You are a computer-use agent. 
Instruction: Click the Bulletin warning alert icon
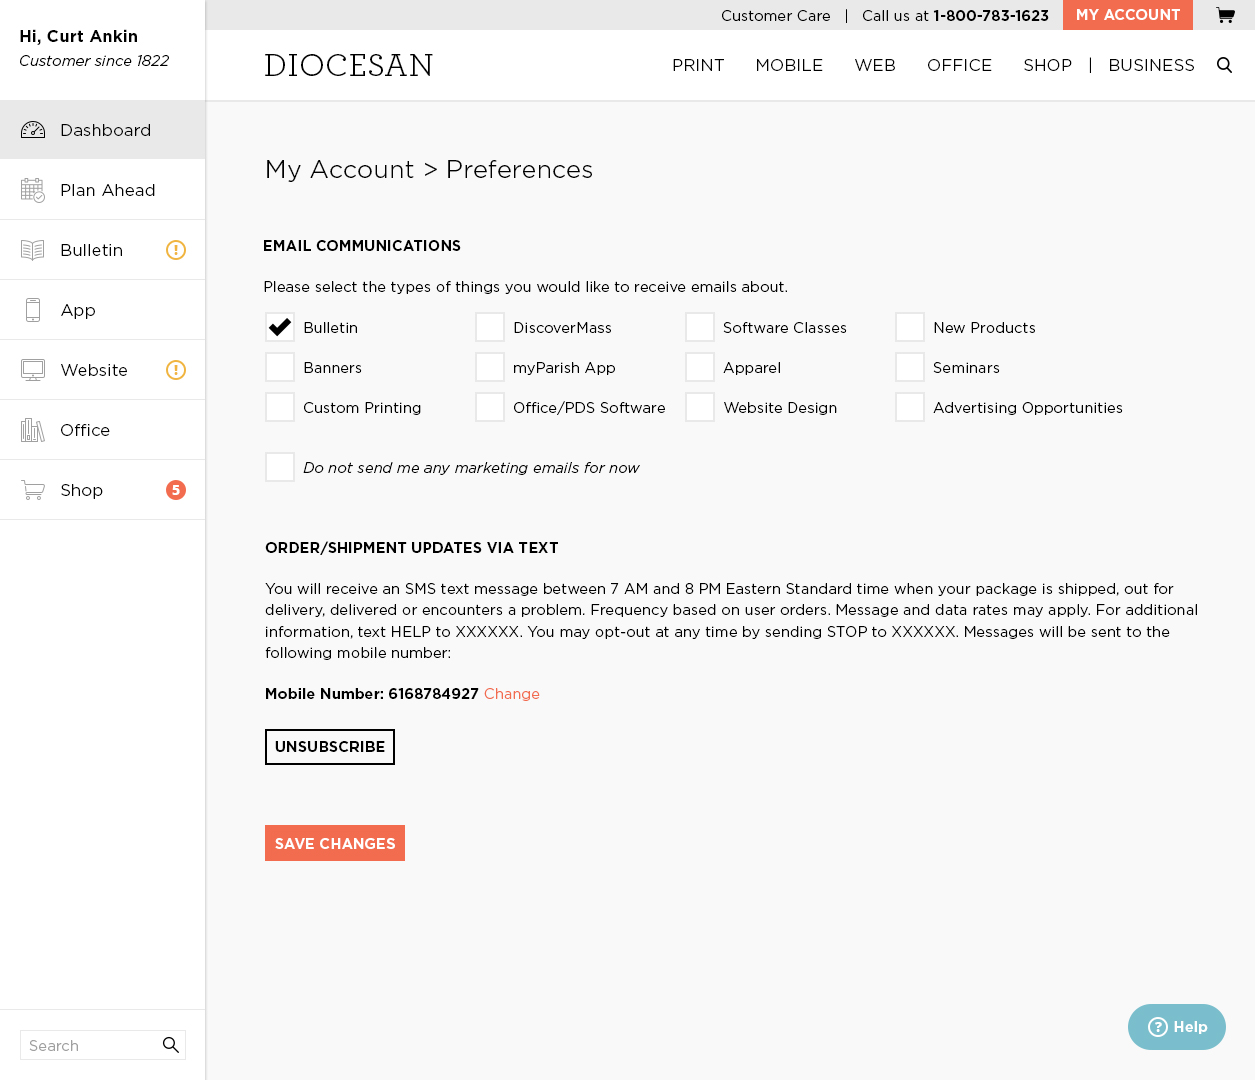[176, 250]
